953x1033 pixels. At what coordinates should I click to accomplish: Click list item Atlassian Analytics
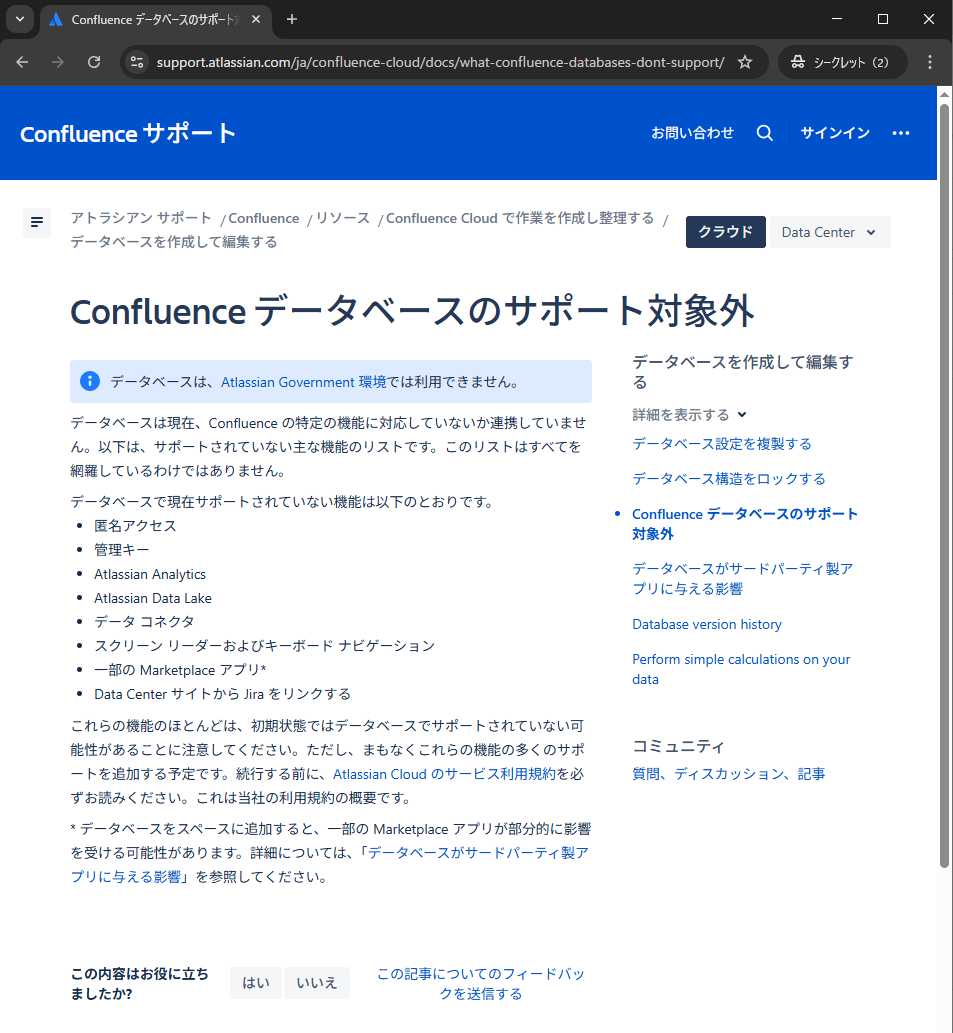coord(150,574)
